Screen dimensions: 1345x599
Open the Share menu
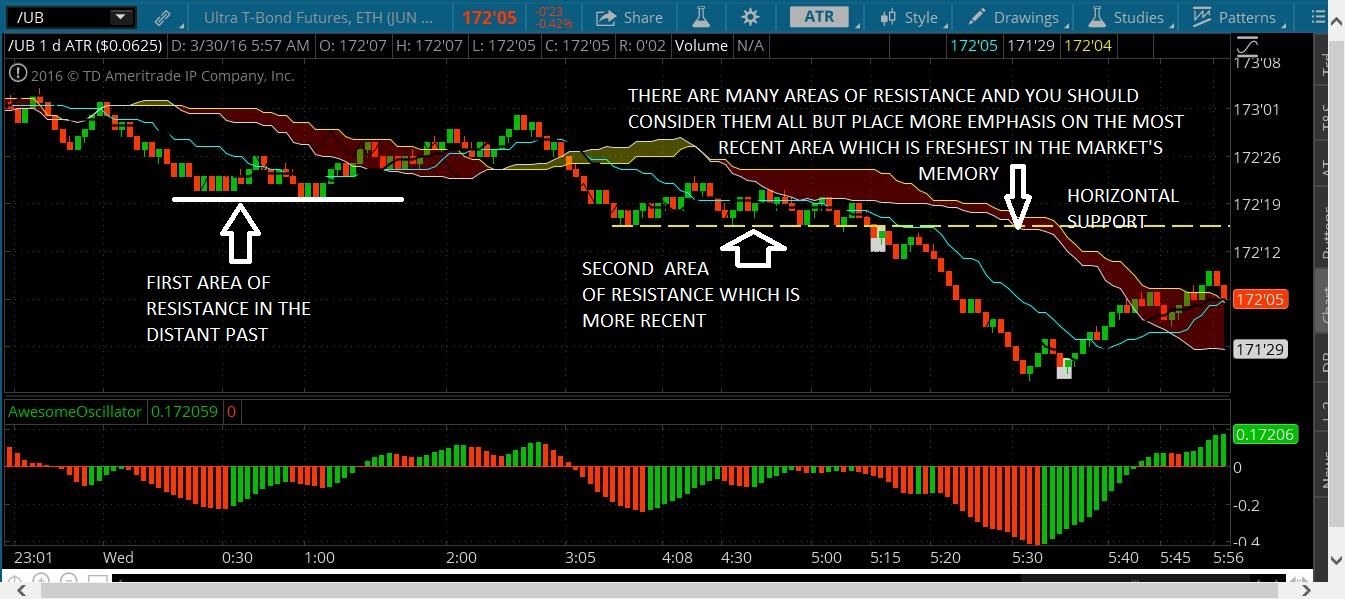pos(630,17)
